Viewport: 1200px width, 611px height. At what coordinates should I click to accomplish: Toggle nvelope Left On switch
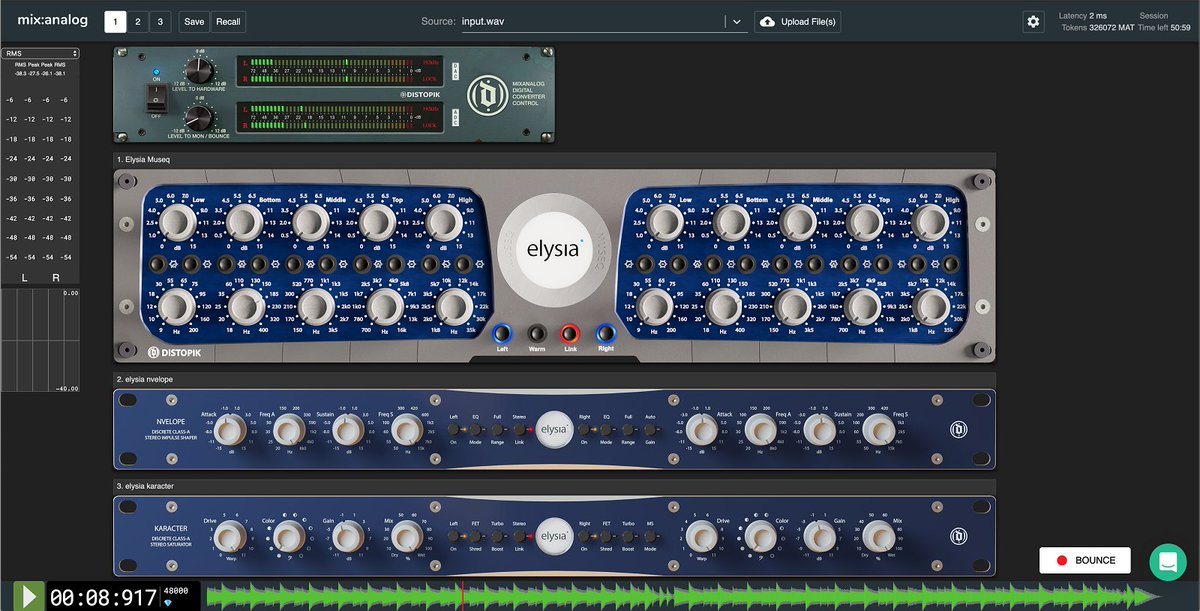click(x=453, y=428)
